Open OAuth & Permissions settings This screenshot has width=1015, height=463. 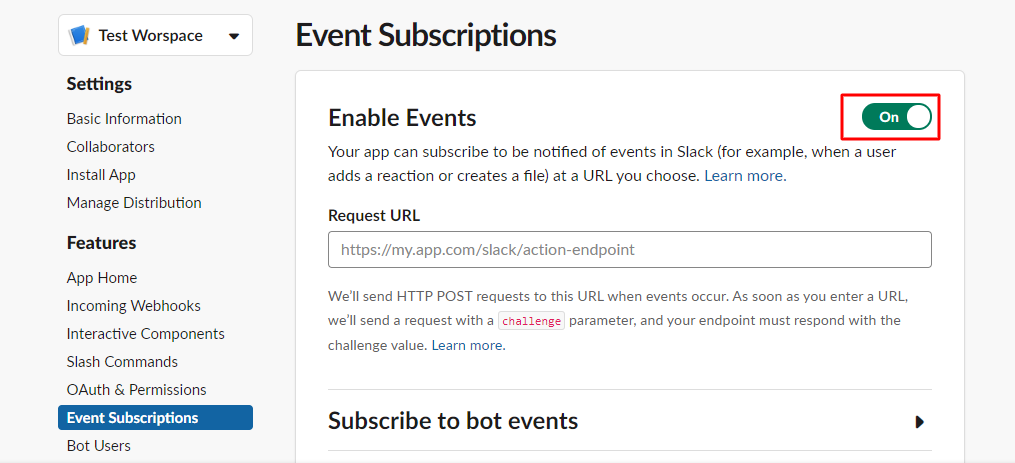click(136, 390)
